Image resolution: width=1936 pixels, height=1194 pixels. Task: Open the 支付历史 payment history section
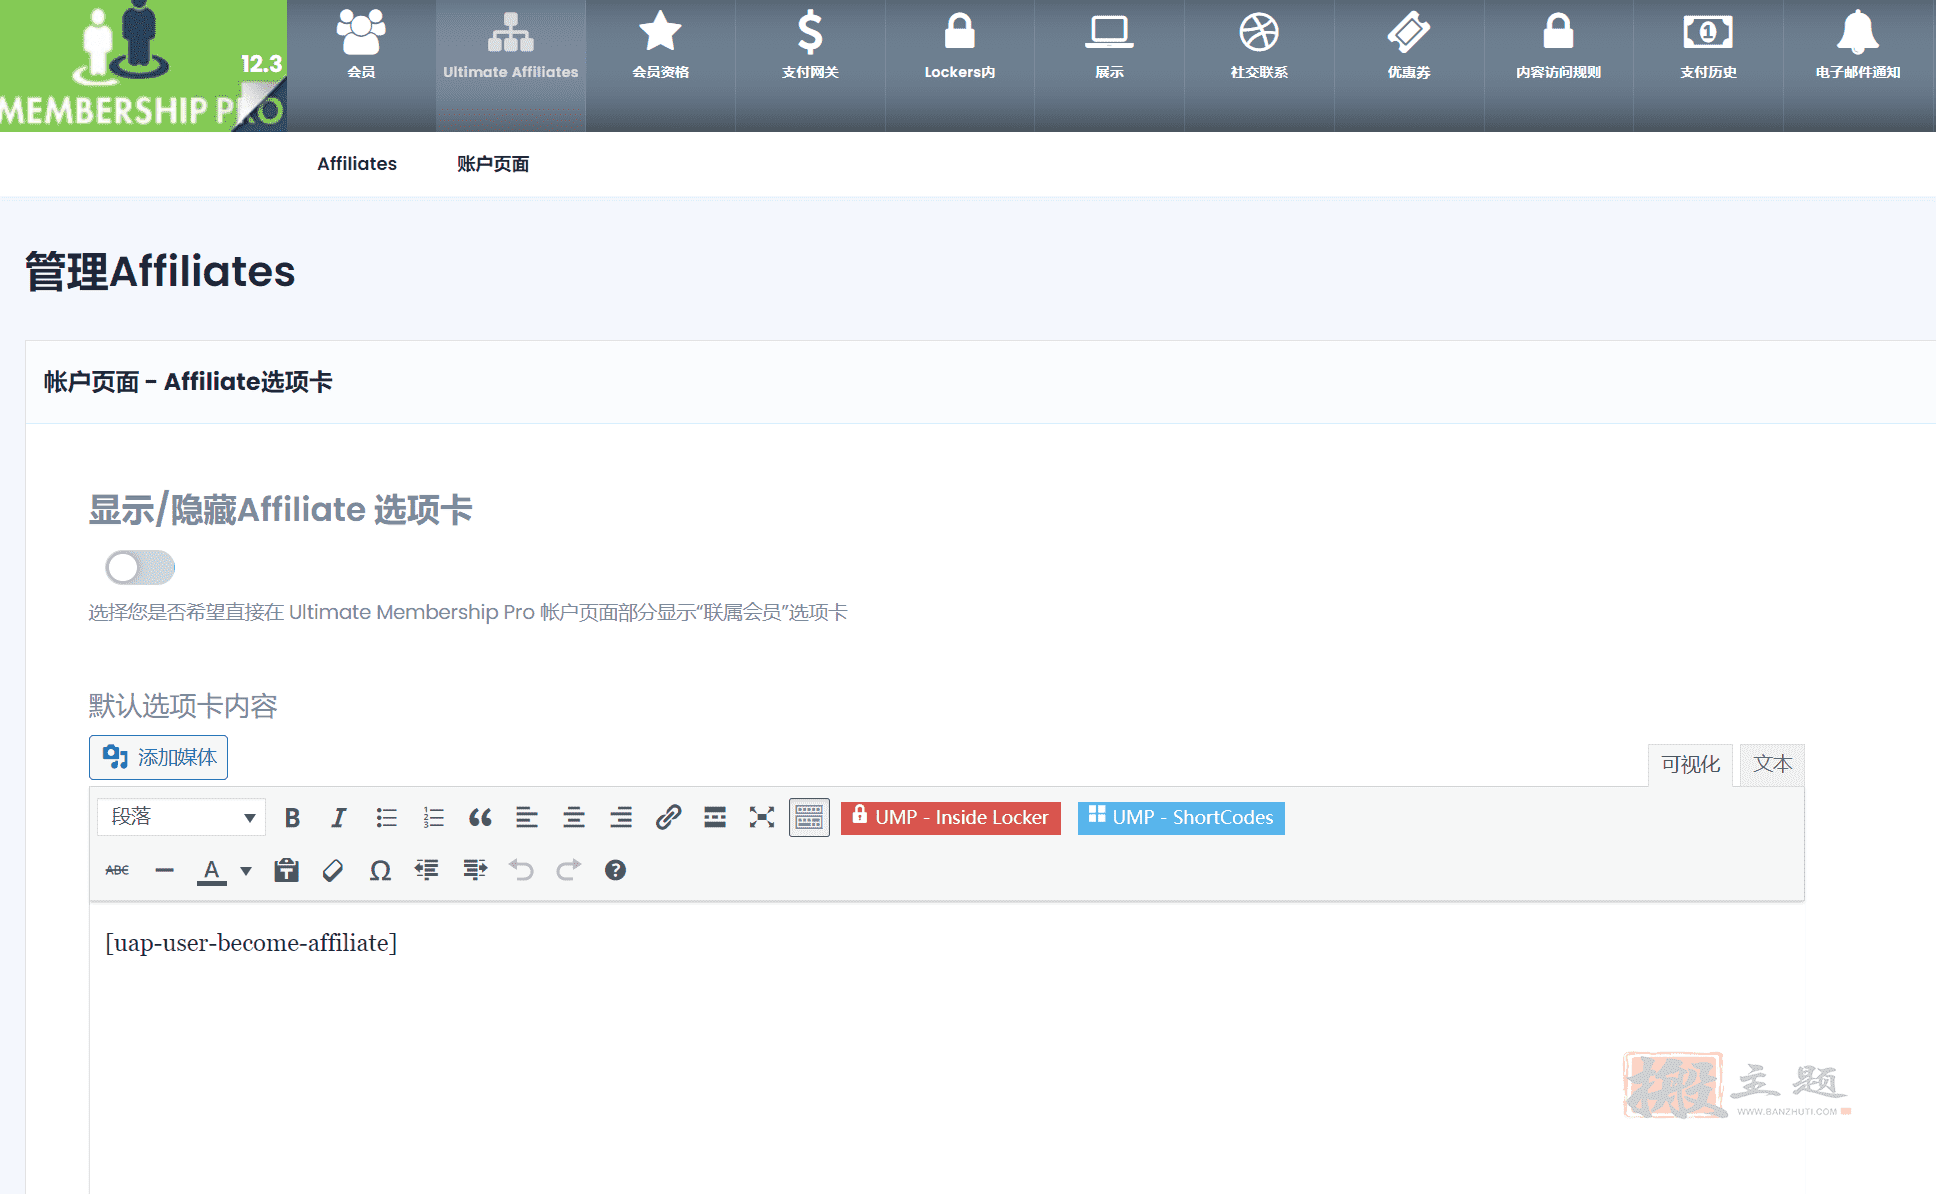click(x=1708, y=66)
